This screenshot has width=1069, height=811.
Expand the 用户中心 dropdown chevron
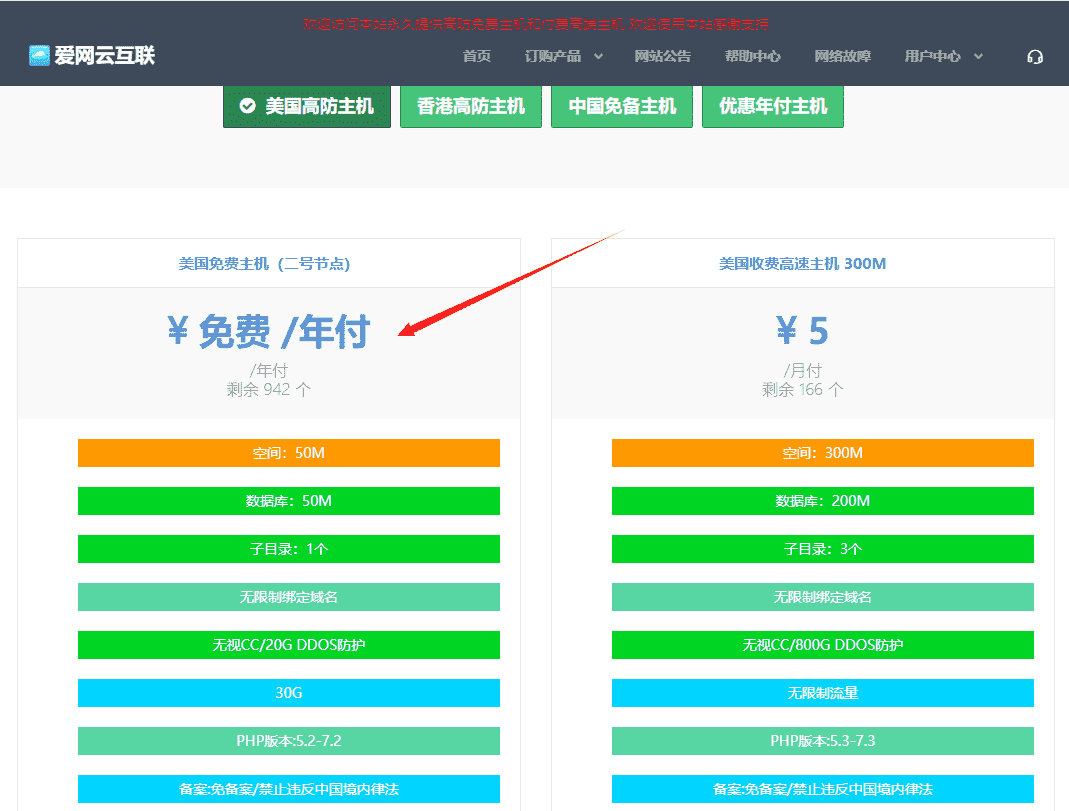coord(978,57)
